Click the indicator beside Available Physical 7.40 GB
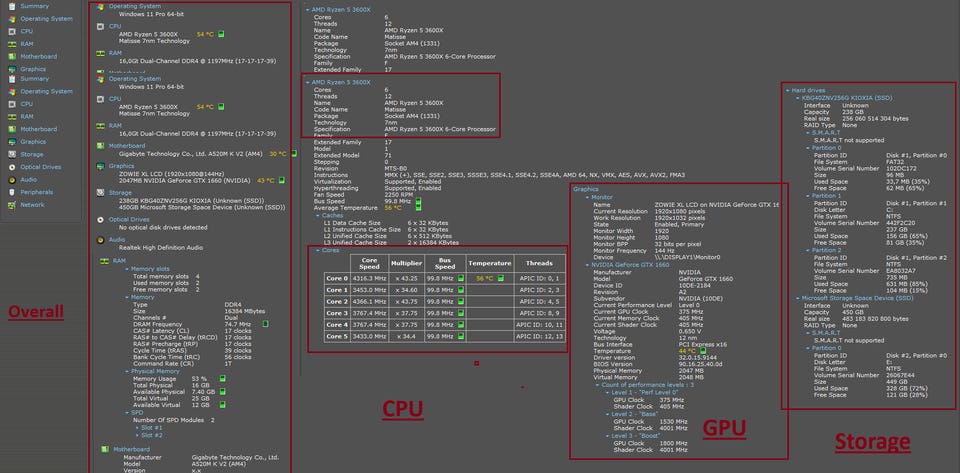 (x=222, y=392)
